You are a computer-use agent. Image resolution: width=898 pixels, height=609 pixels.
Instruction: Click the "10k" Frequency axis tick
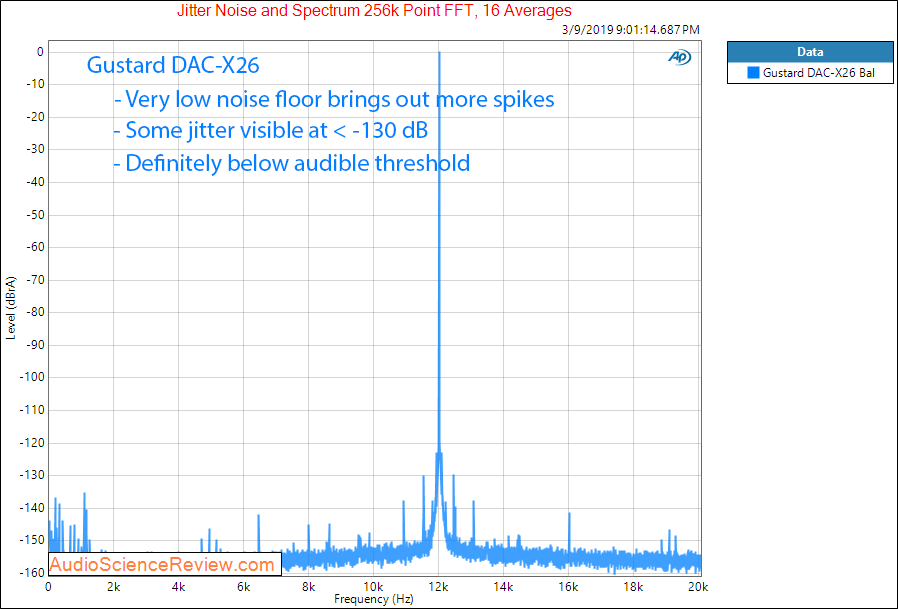tap(373, 587)
